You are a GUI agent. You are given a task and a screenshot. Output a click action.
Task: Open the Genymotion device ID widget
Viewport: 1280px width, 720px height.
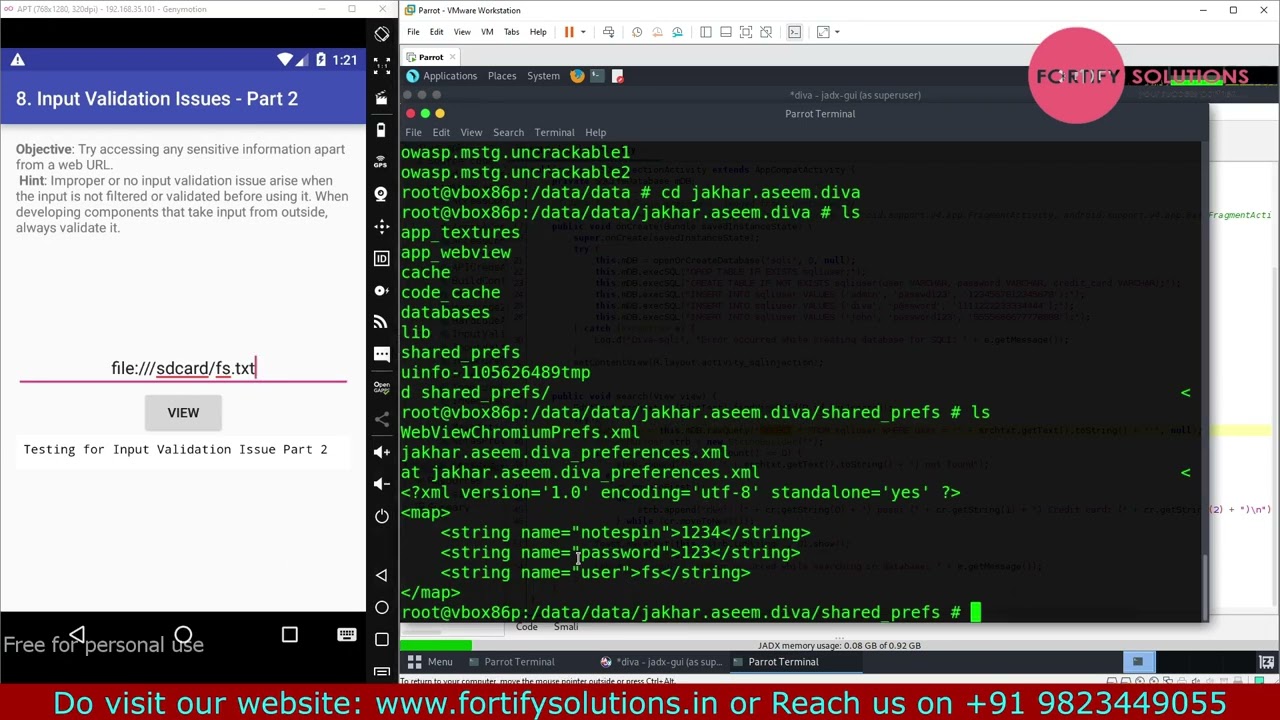coord(382,258)
